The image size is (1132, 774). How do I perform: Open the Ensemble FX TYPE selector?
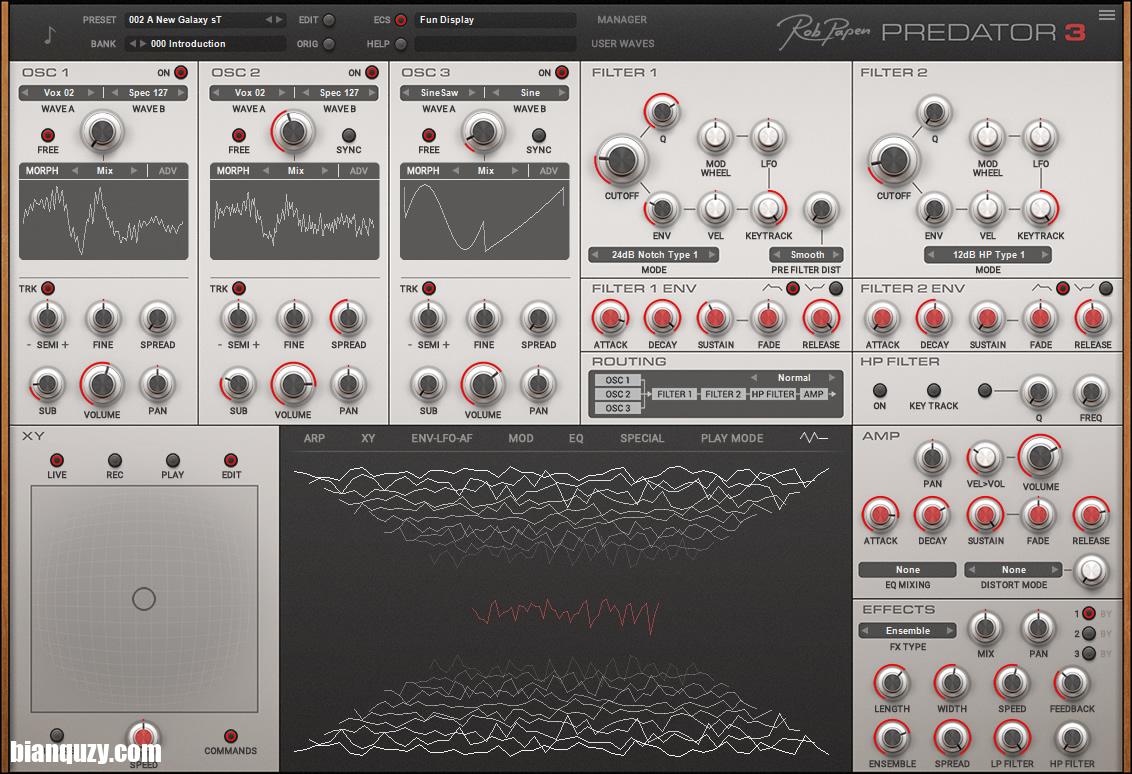pyautogui.click(x=907, y=630)
